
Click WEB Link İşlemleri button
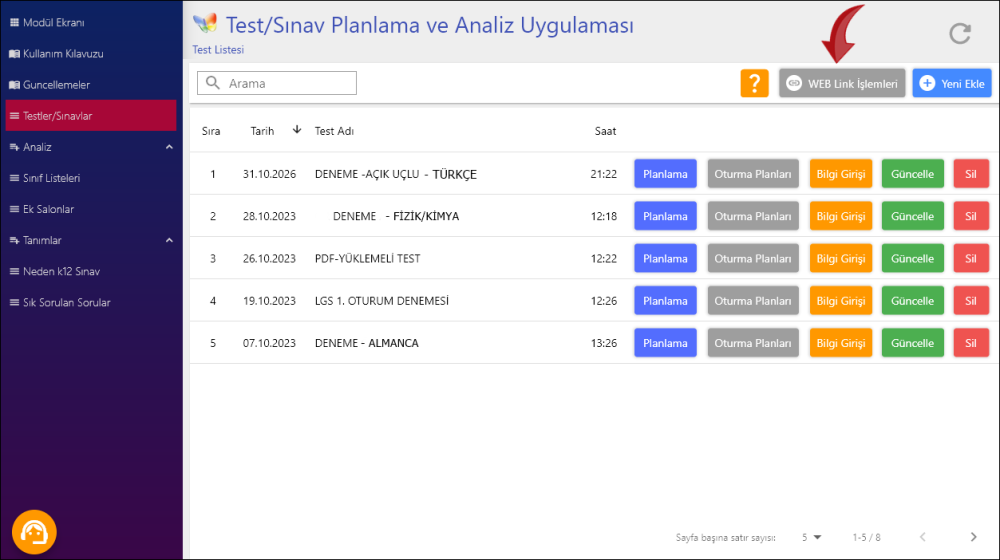pyautogui.click(x=842, y=84)
